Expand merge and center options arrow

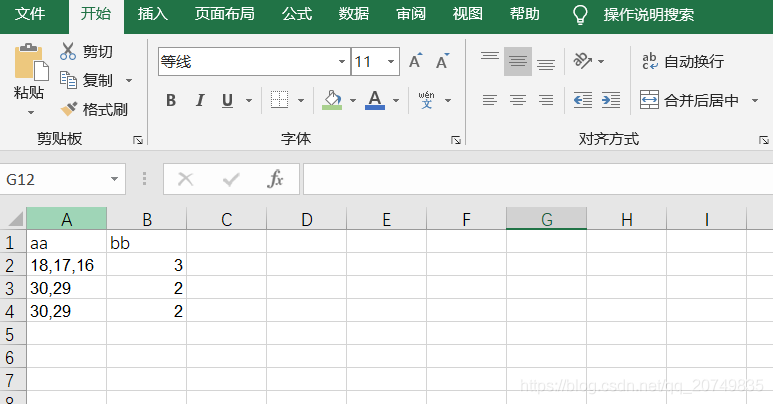pyautogui.click(x=755, y=100)
